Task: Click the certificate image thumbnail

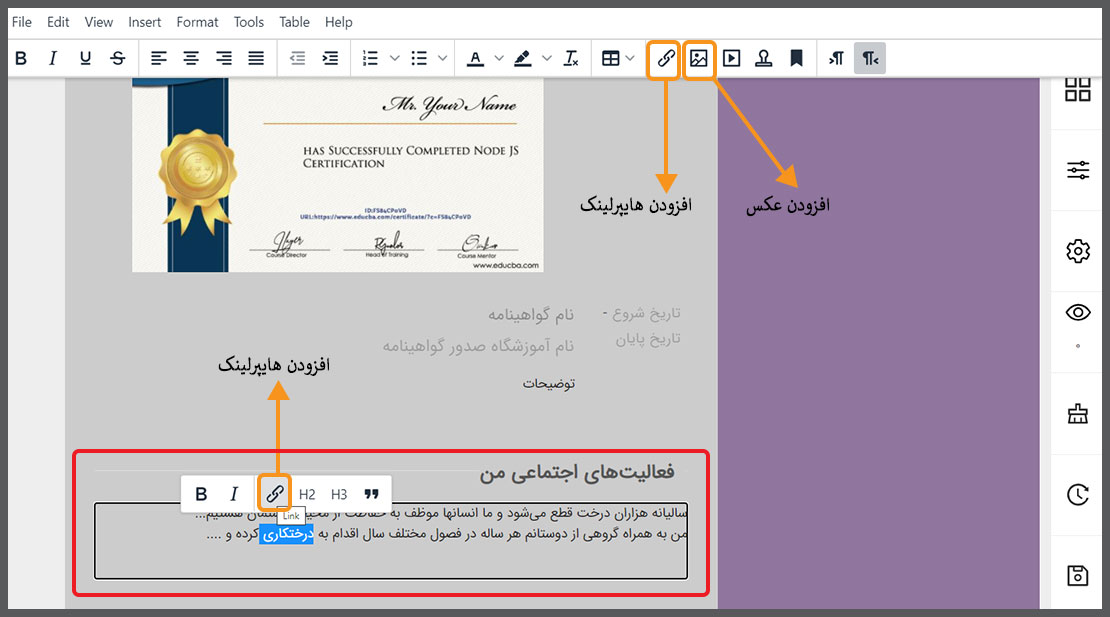Action: pyautogui.click(x=337, y=175)
